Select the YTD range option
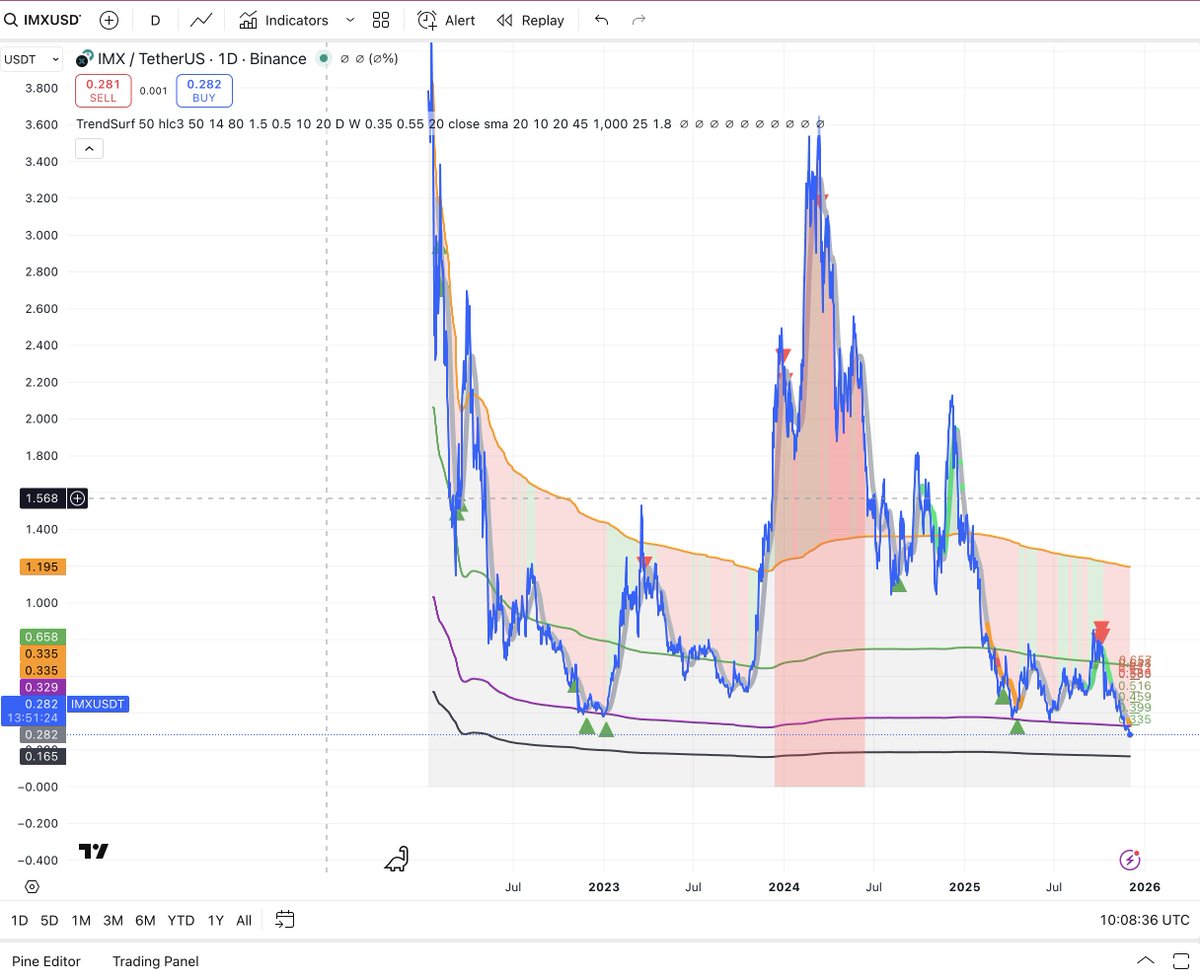Screen dimensions: 1200x980 181,920
